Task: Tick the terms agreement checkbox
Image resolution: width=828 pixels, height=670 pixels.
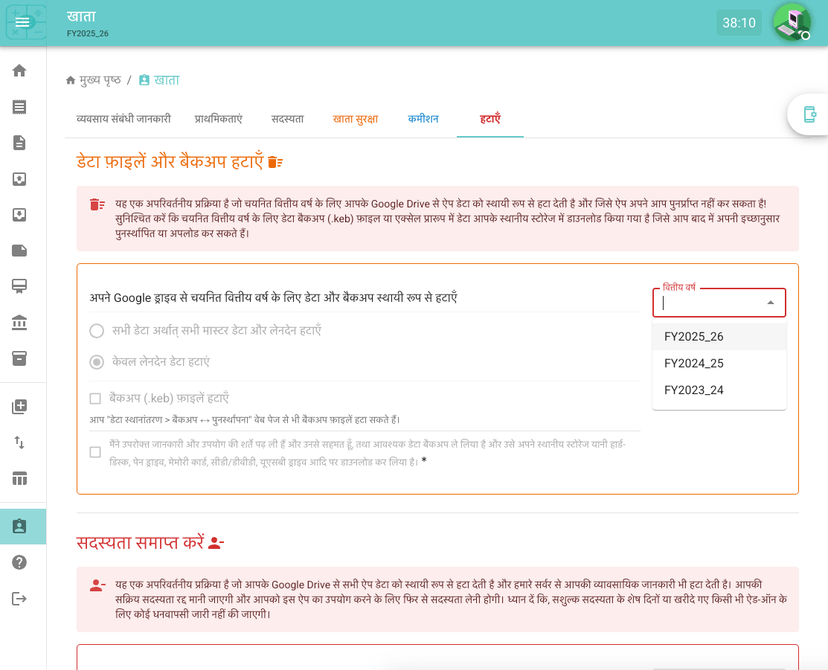Action: 96,452
